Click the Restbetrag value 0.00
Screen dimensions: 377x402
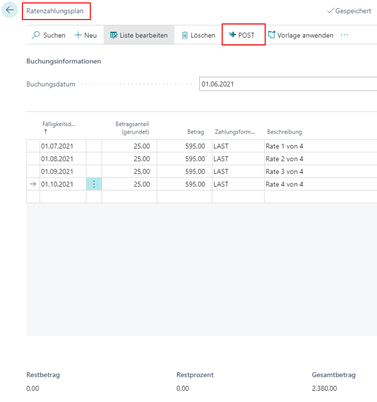tap(33, 388)
